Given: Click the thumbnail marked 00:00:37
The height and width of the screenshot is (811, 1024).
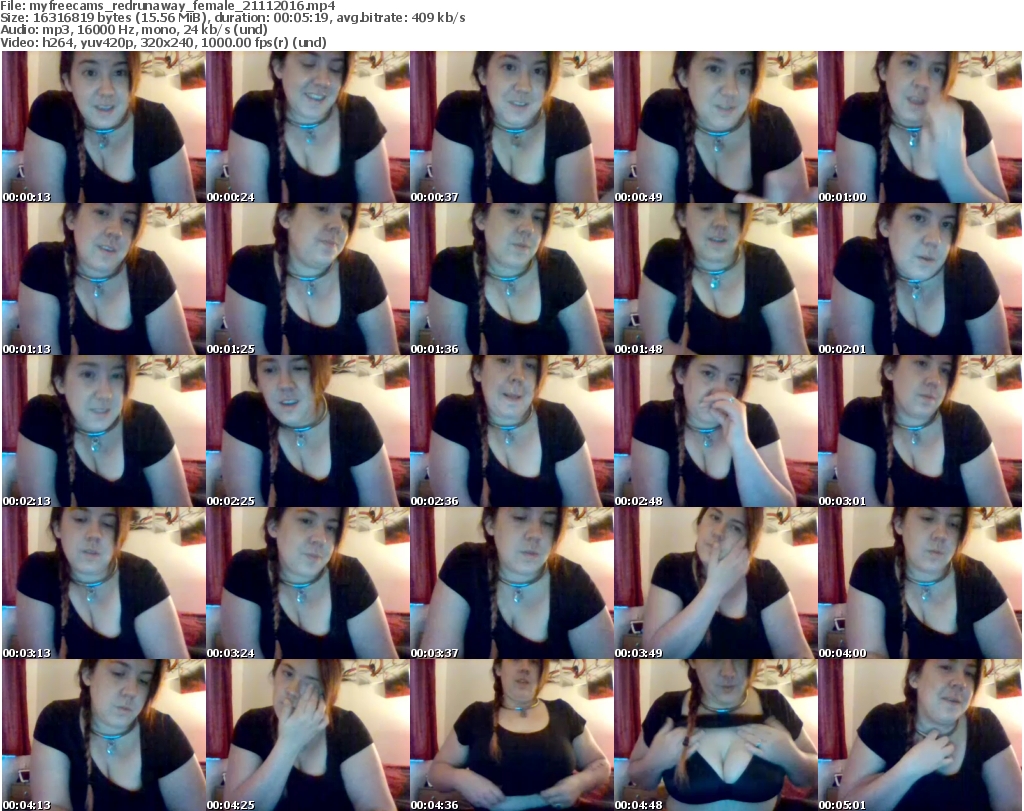Looking at the screenshot, I should click(x=511, y=127).
